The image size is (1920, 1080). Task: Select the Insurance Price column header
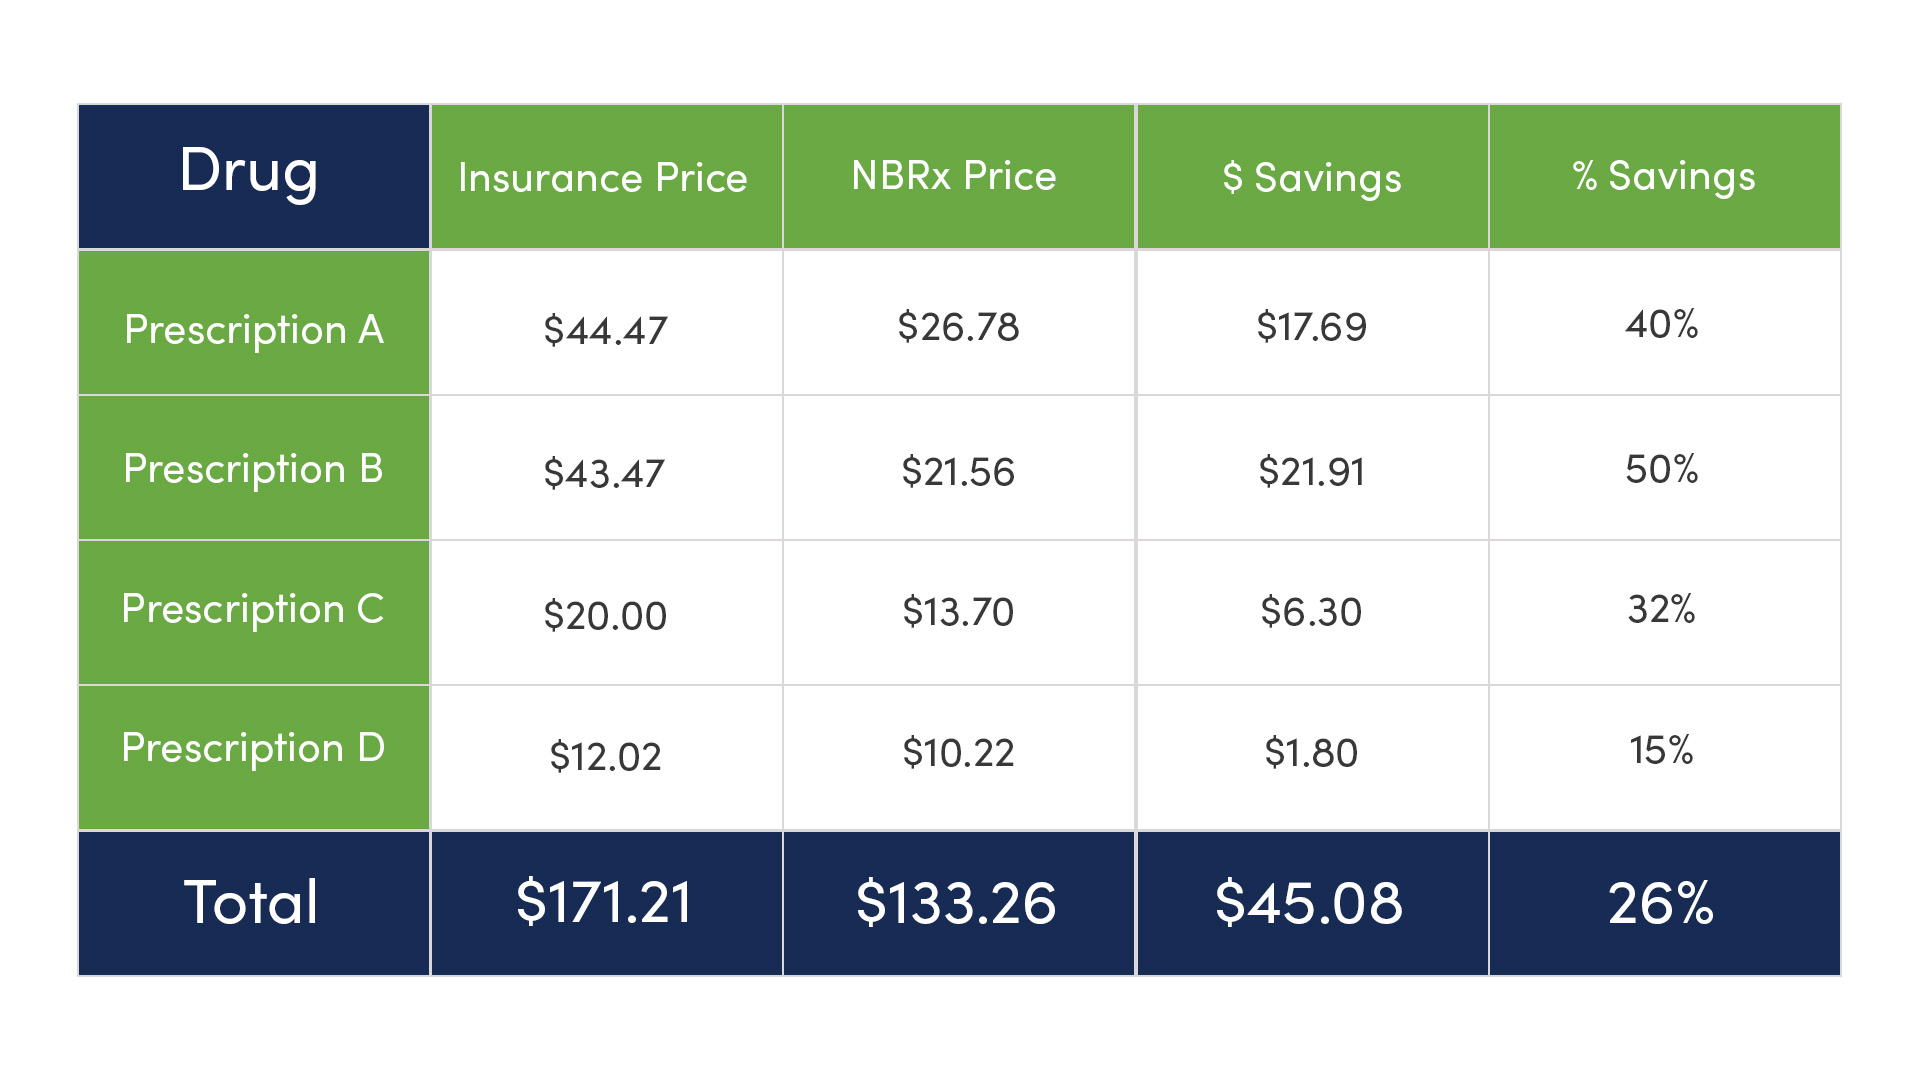pos(603,178)
